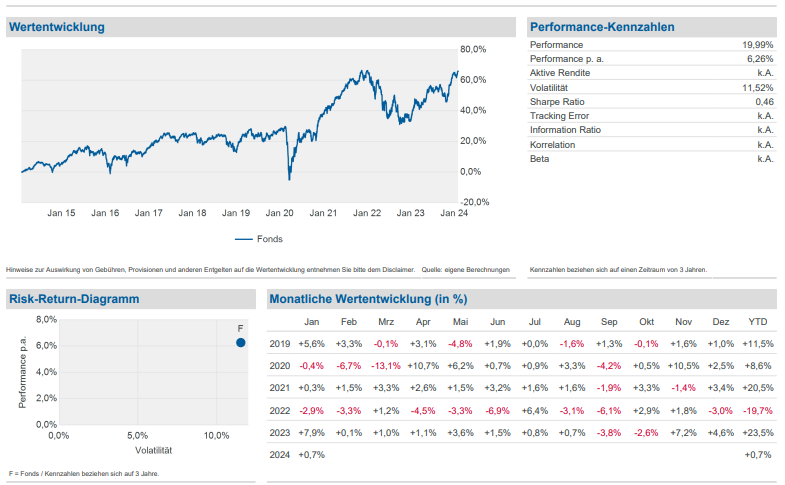Click the Sharpe Ratio row label
Screen dimensions: 785x485
point(557,102)
